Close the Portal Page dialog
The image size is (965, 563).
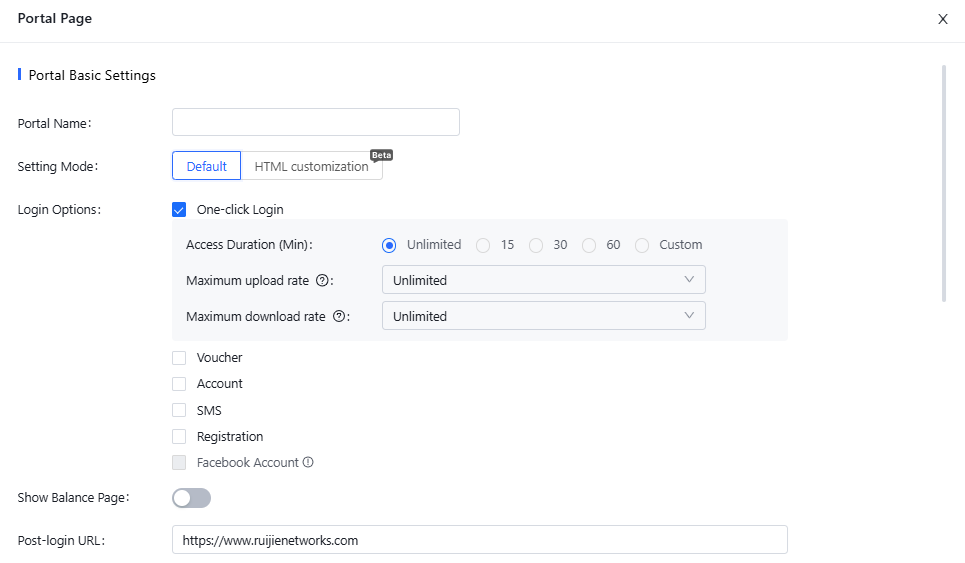pos(942,19)
